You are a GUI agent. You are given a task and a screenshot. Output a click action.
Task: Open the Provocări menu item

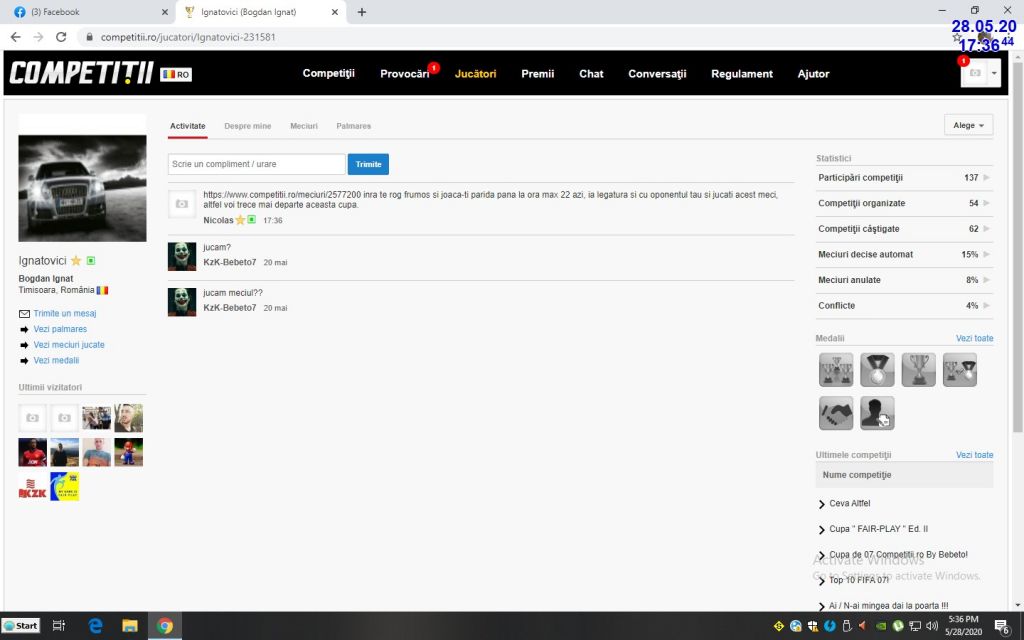tap(404, 74)
